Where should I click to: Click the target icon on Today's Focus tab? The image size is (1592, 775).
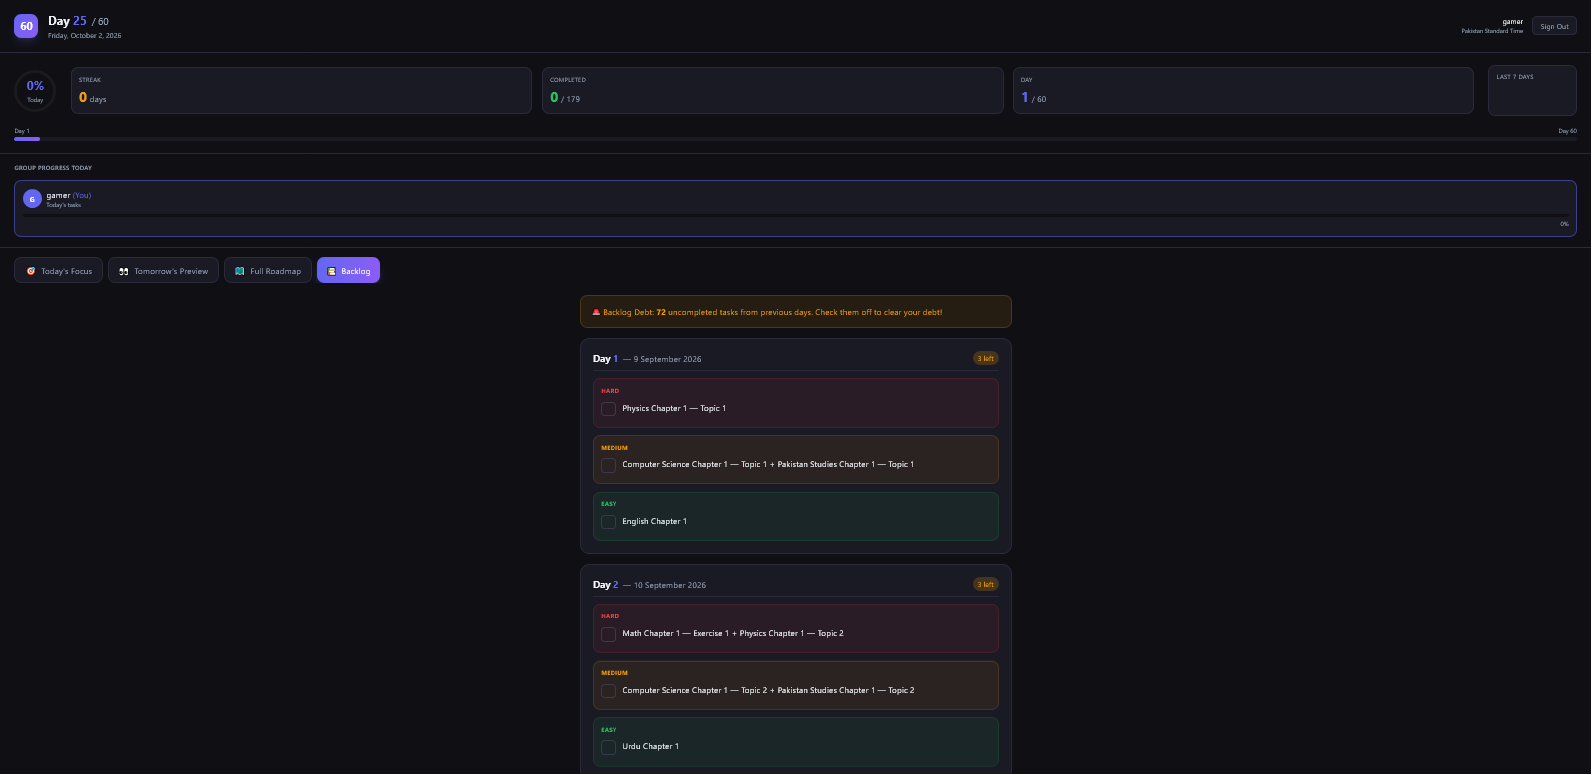click(x=31, y=271)
